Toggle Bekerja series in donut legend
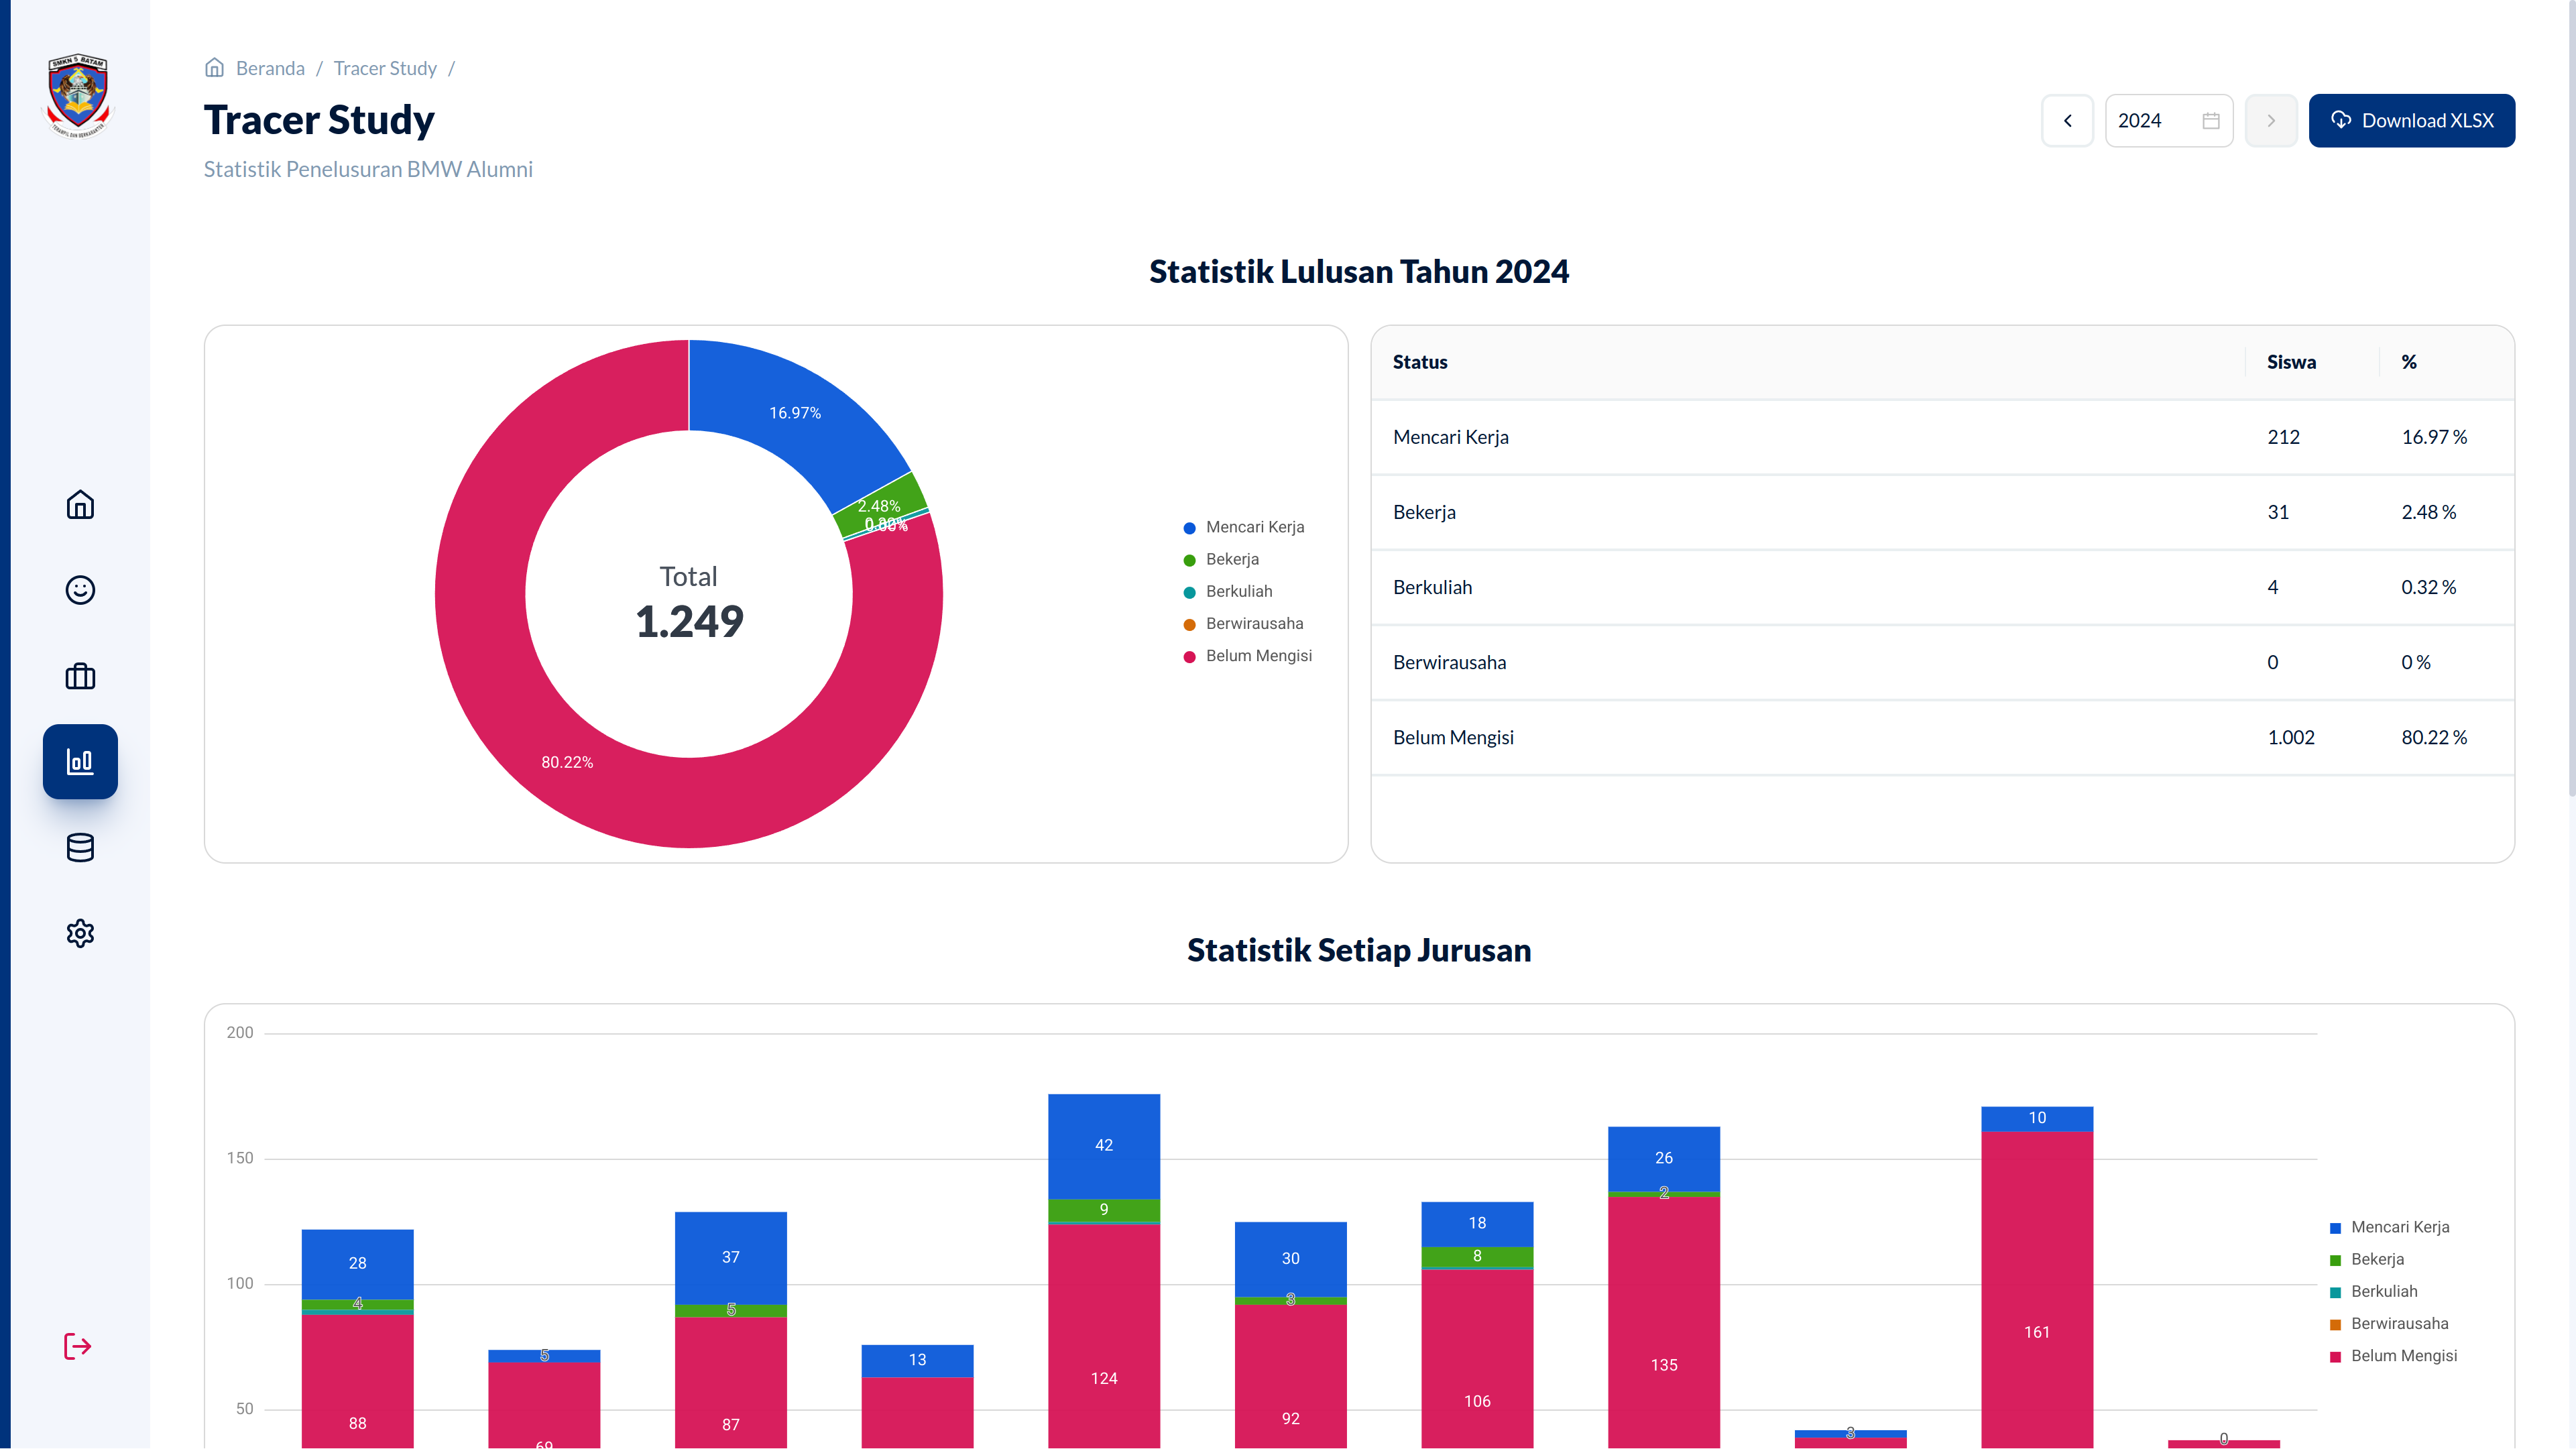The height and width of the screenshot is (1449, 2576). [x=1231, y=559]
